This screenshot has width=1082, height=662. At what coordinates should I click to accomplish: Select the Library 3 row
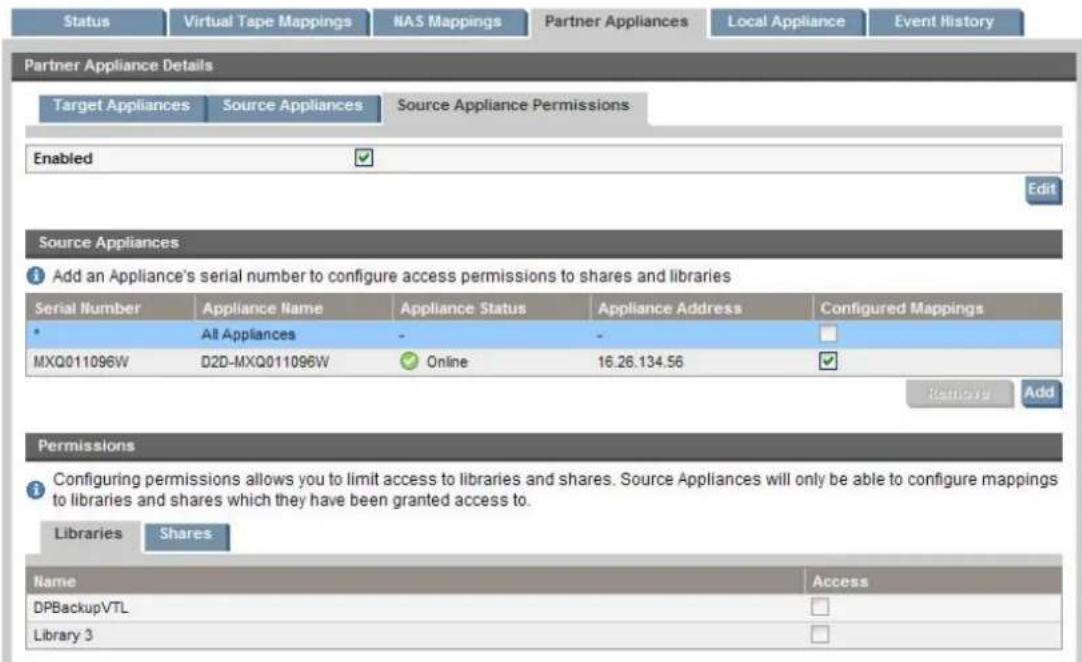click(x=544, y=635)
